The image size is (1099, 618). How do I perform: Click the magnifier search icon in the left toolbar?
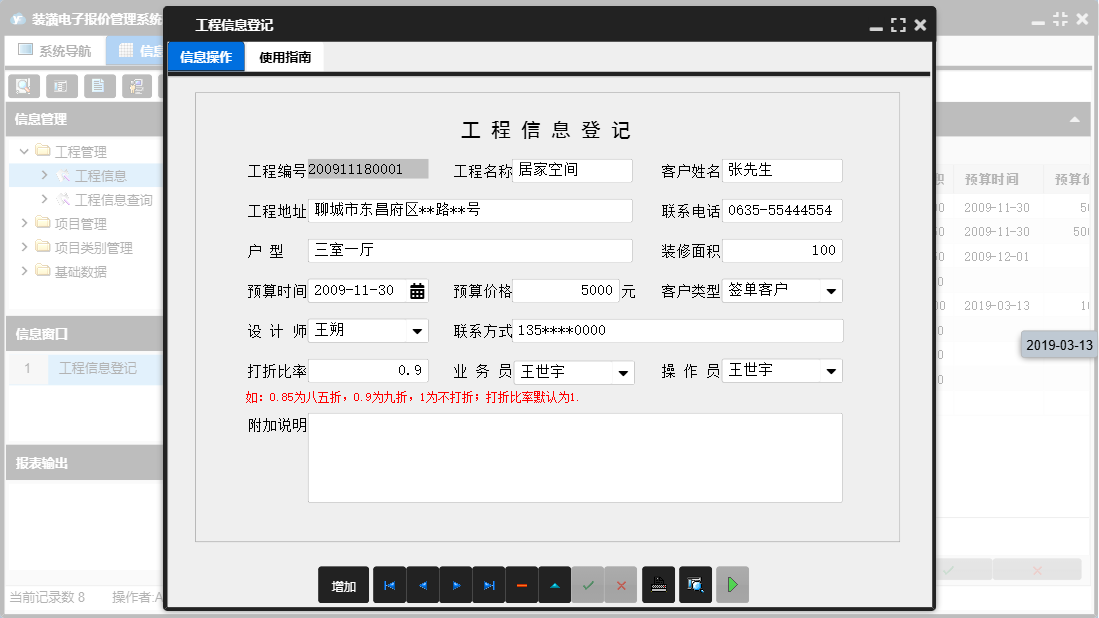pos(22,86)
